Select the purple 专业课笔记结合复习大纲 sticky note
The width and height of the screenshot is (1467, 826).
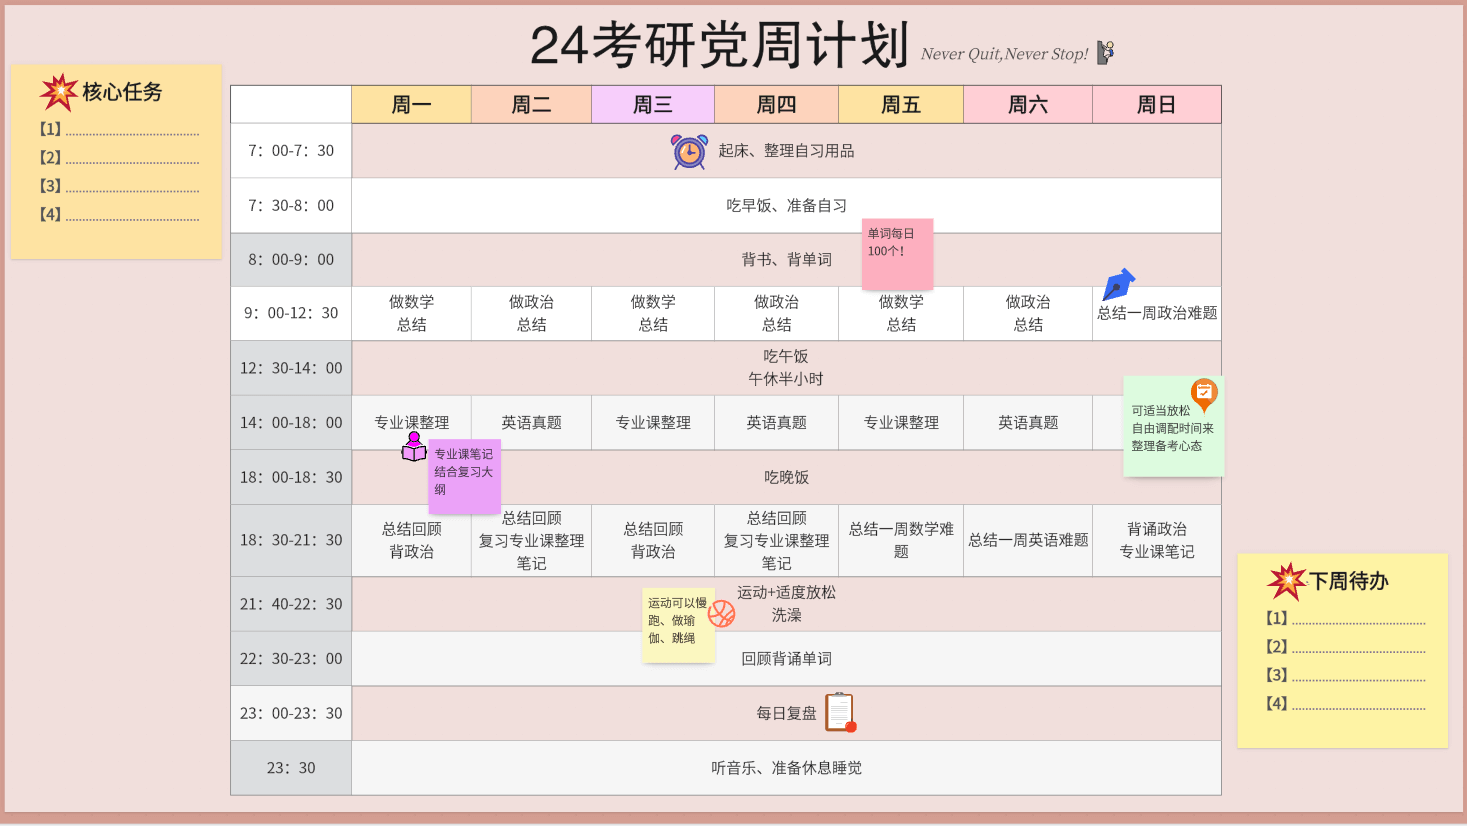464,476
